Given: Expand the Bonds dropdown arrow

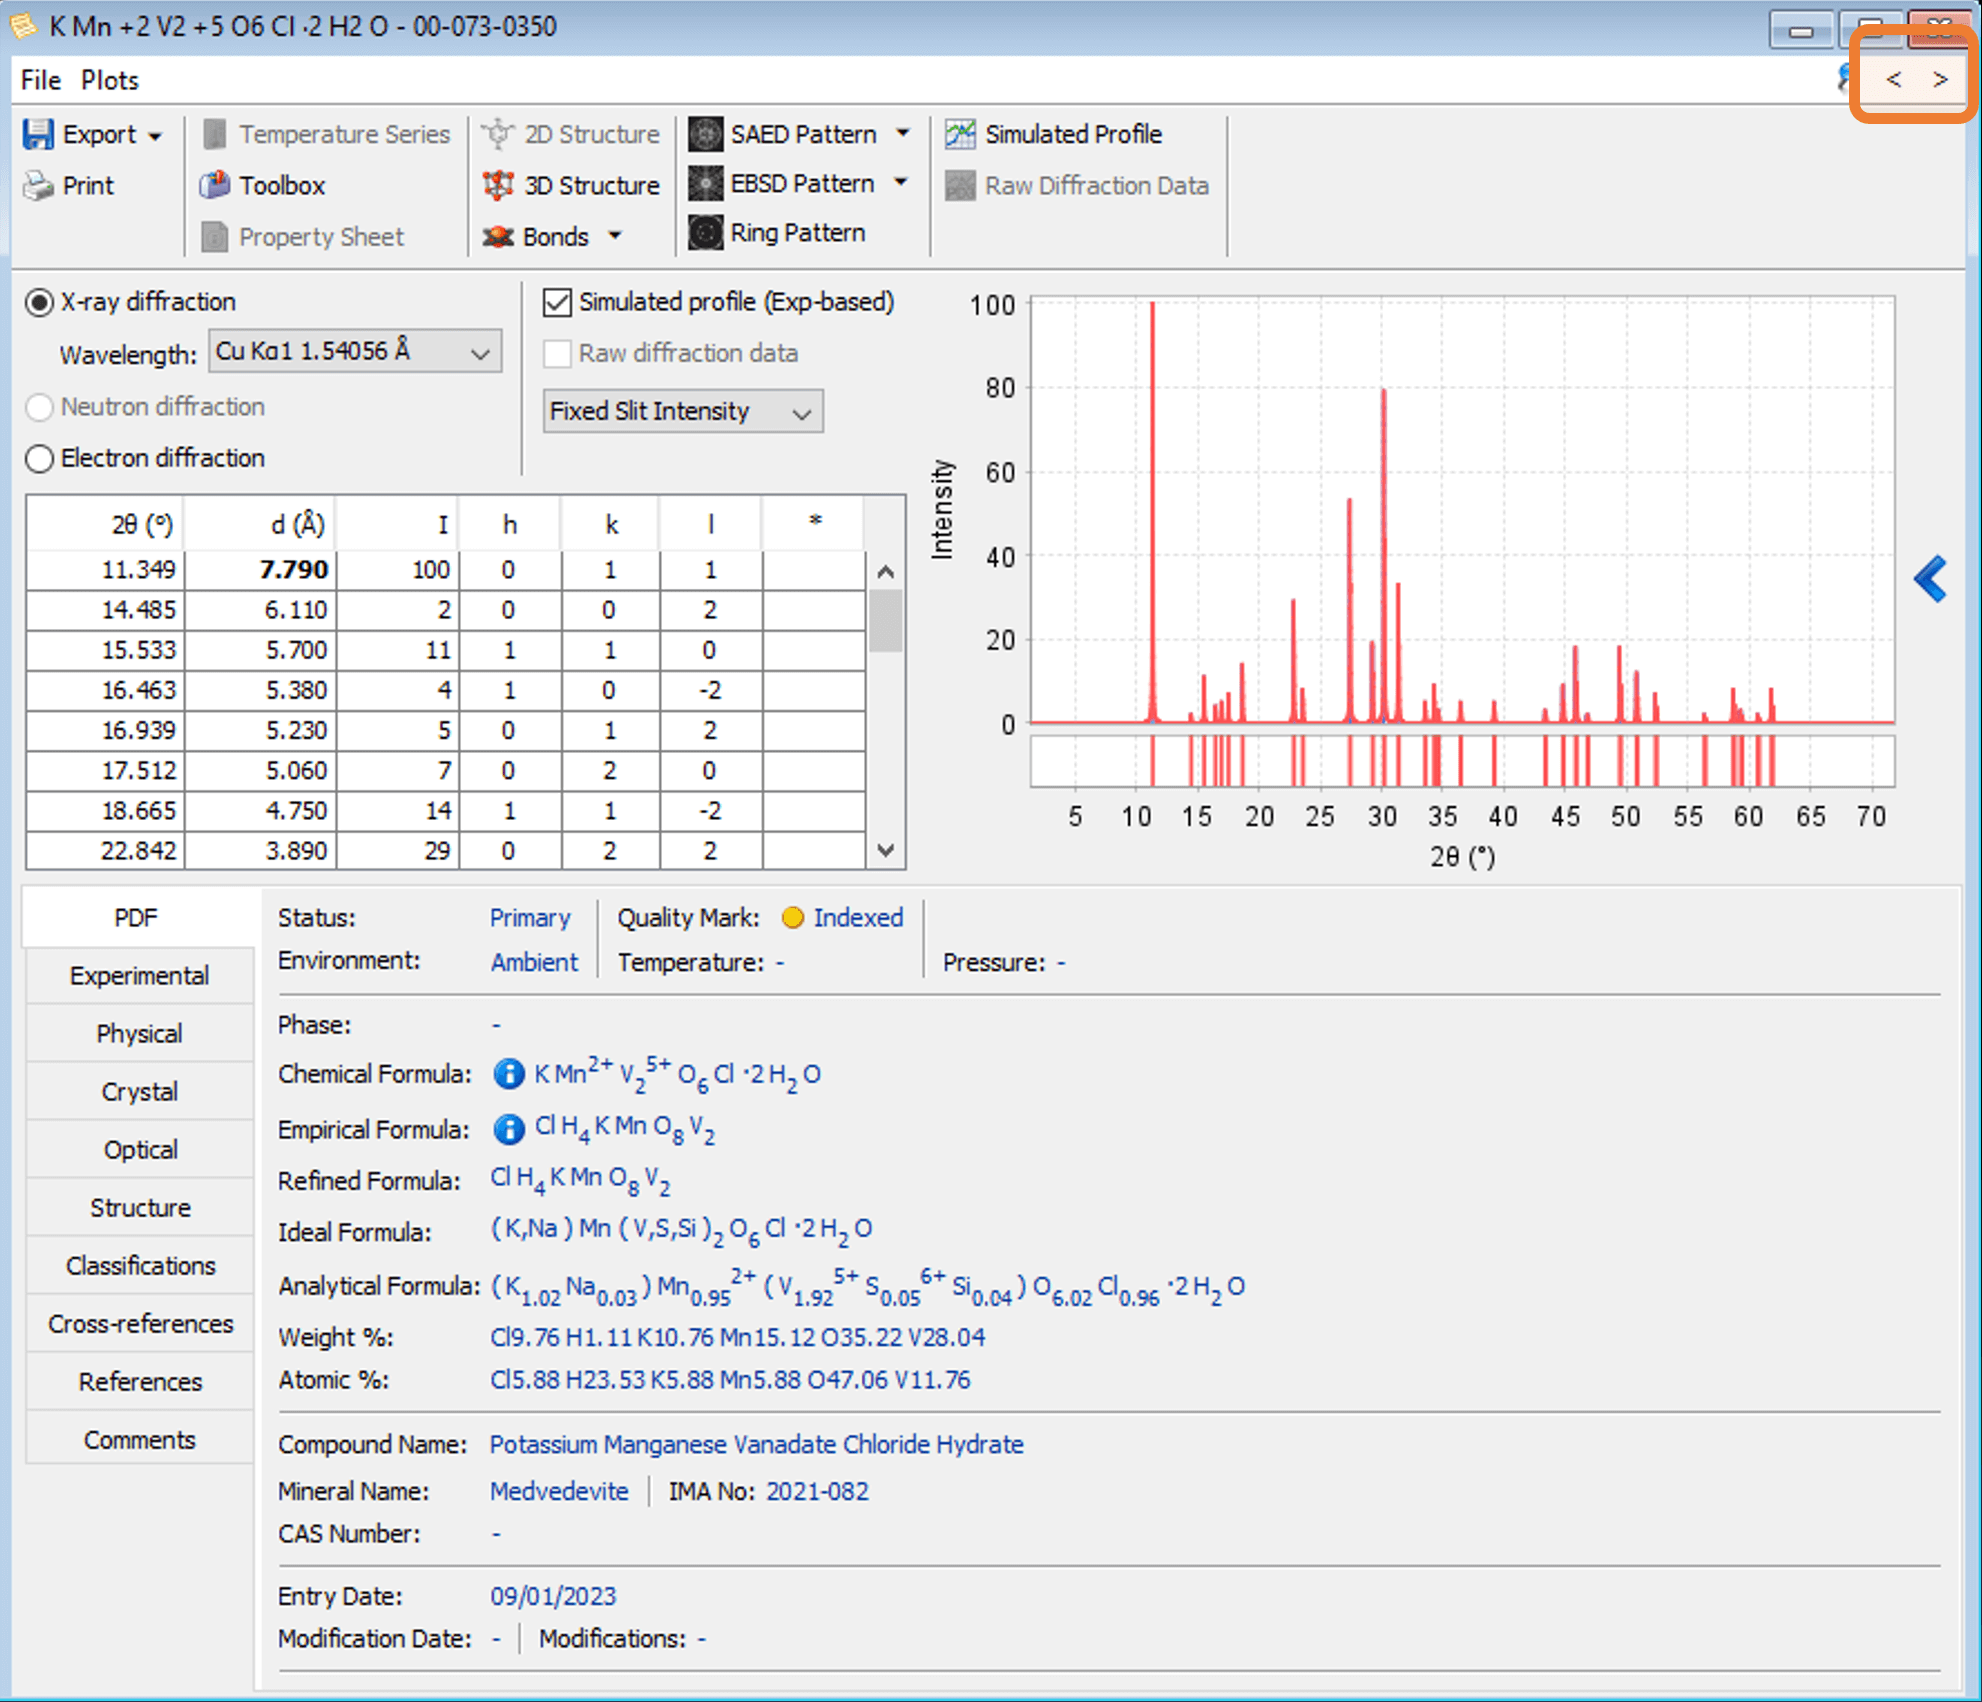Looking at the screenshot, I should (x=615, y=237).
